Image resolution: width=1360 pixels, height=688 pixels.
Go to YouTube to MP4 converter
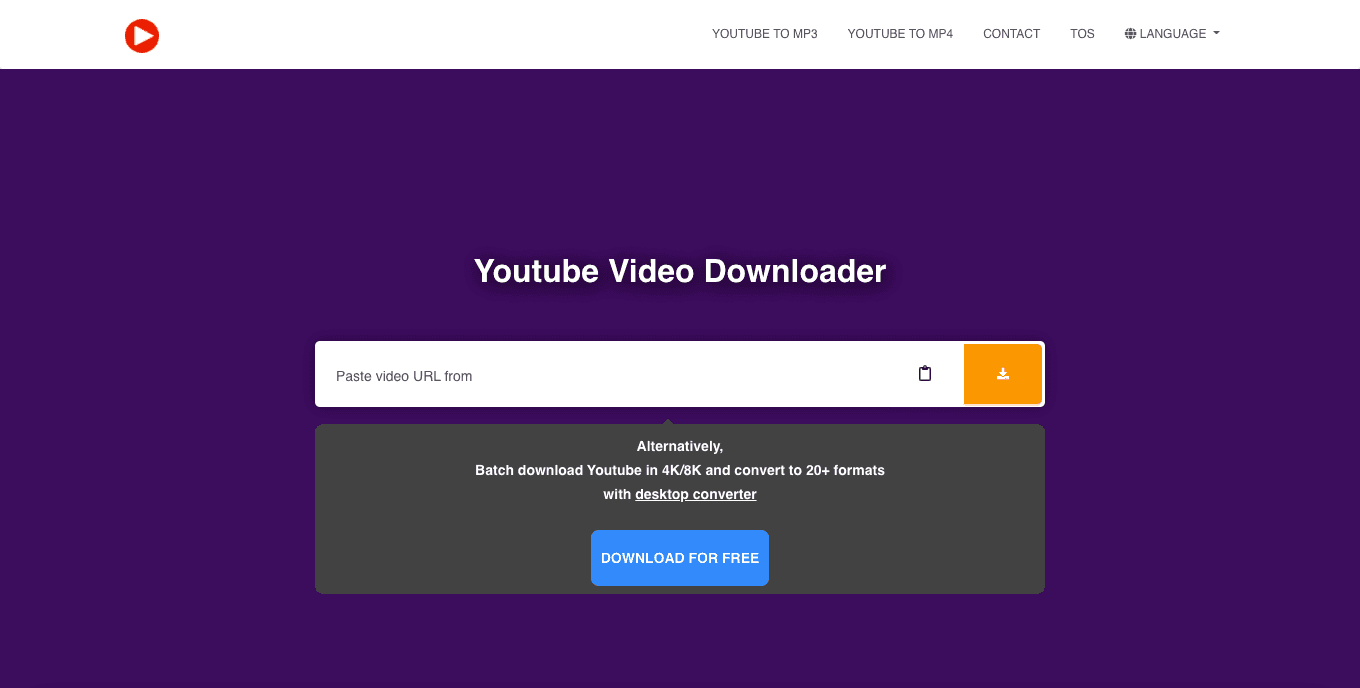pos(900,34)
